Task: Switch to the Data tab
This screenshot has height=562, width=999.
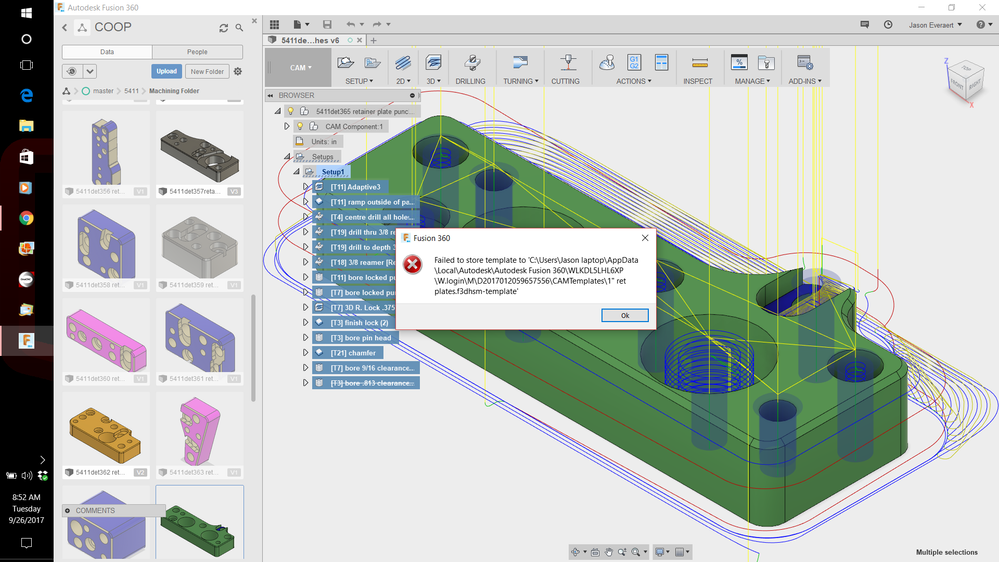Action: point(107,52)
